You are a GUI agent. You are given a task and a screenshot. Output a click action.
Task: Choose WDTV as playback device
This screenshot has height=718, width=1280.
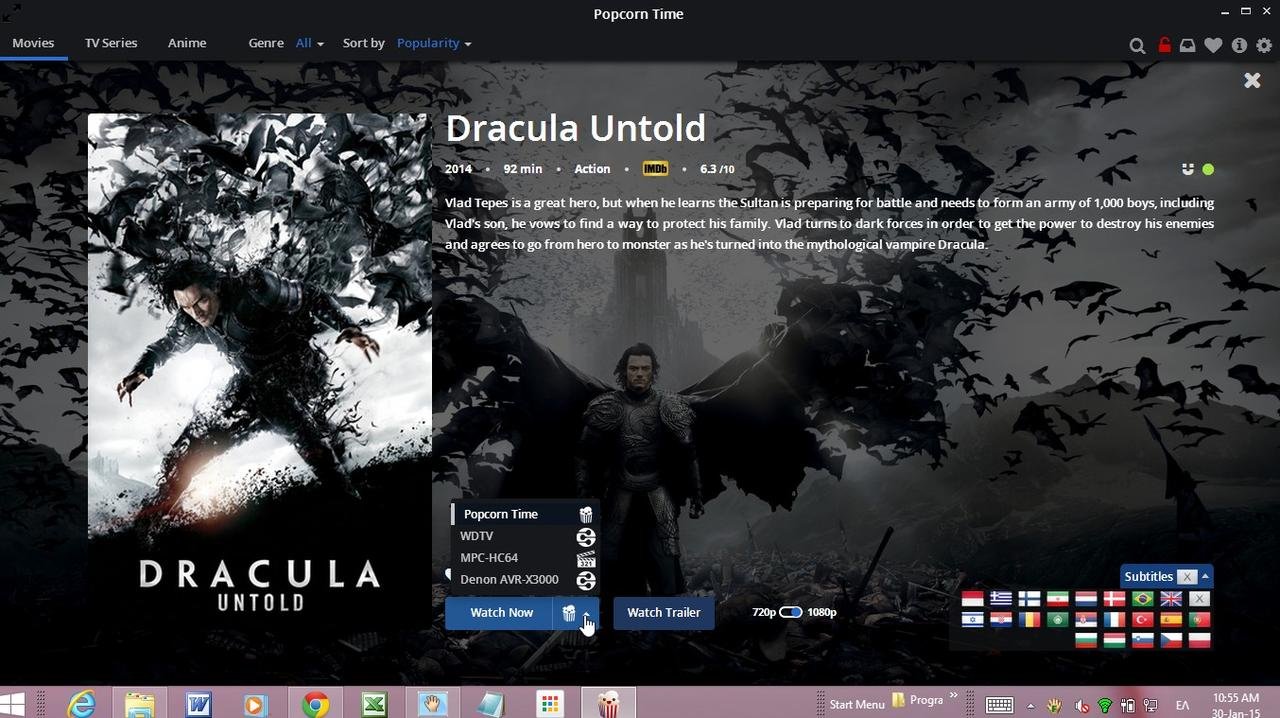tap(524, 536)
